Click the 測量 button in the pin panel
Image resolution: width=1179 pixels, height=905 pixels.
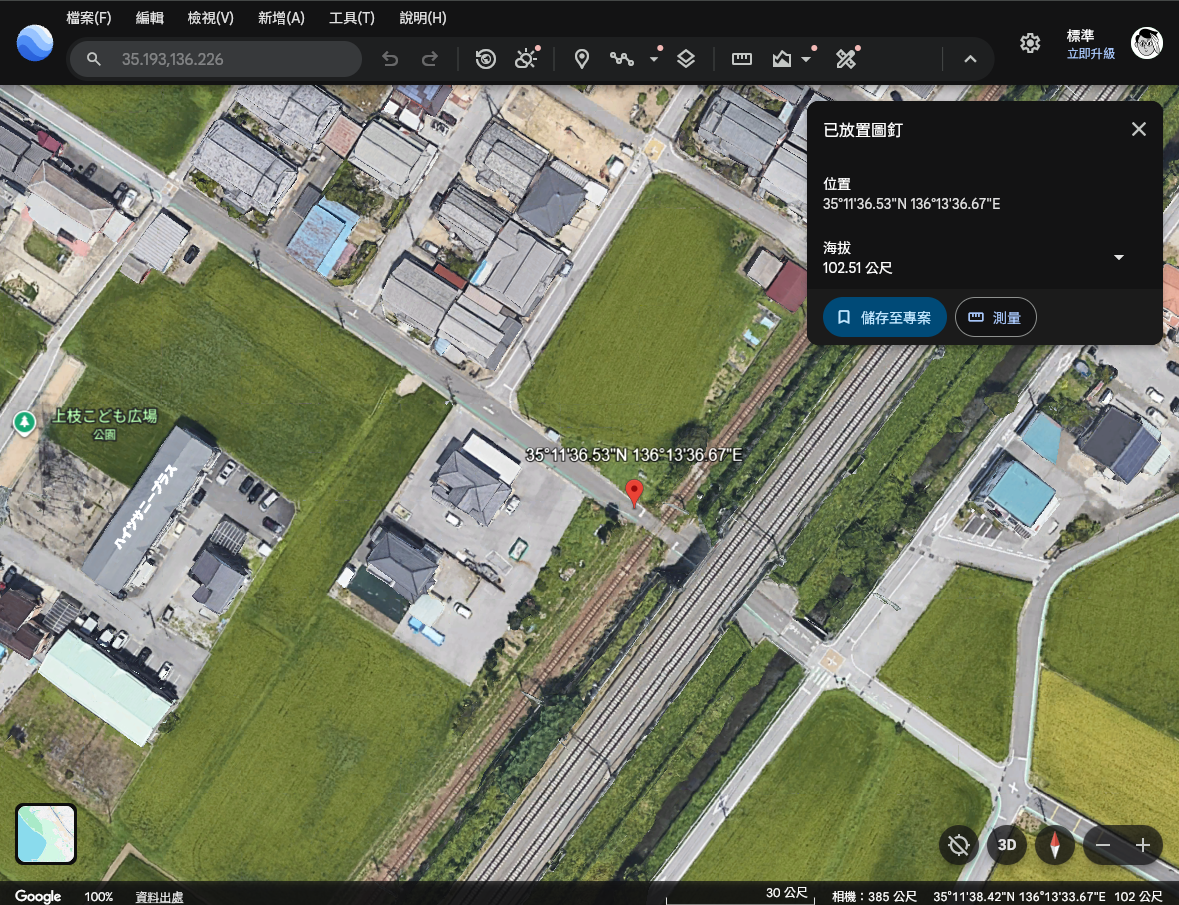click(x=996, y=318)
